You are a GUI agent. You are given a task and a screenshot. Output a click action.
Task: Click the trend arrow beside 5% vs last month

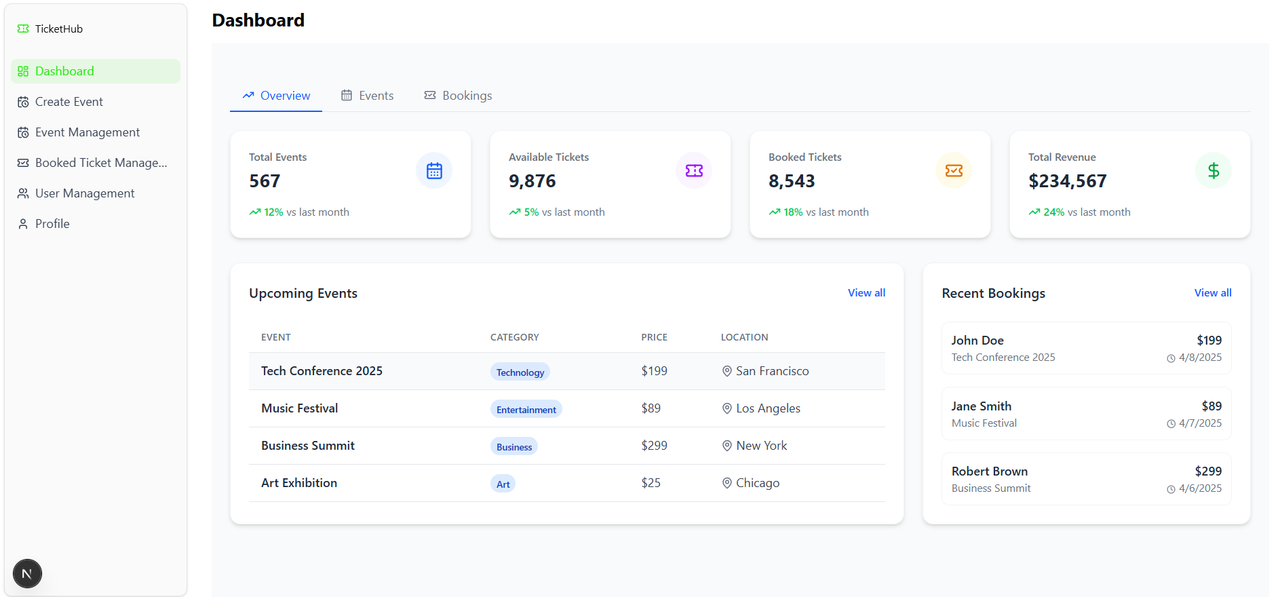coord(515,212)
